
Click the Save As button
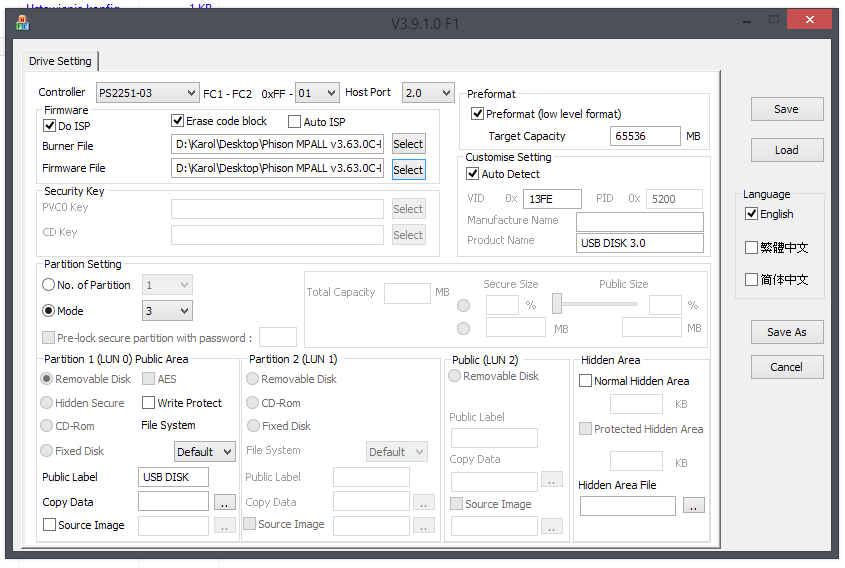point(787,332)
